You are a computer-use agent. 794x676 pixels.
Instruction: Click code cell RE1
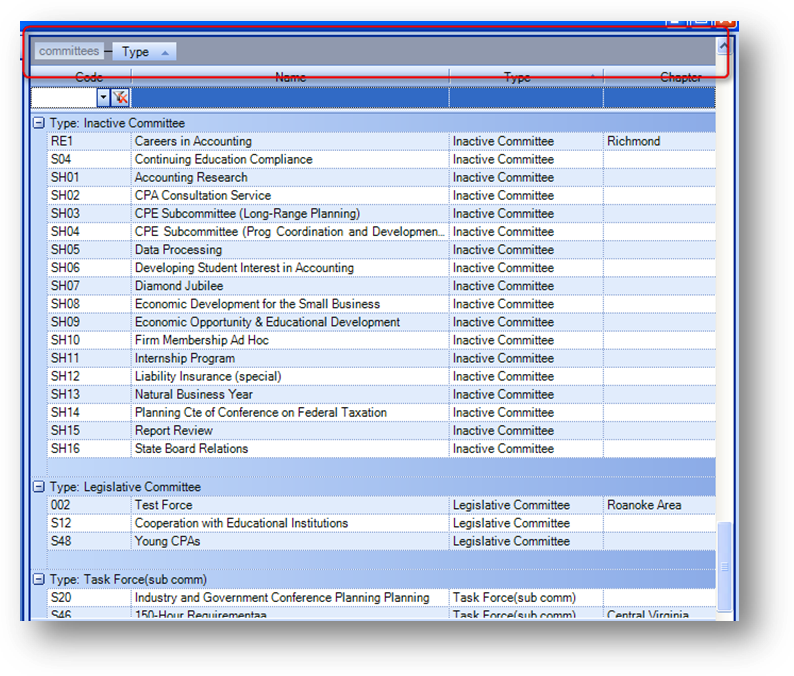(89, 141)
